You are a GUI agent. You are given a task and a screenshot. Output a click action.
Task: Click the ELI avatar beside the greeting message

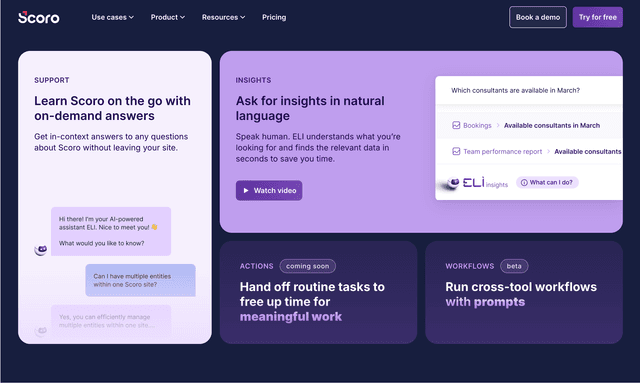(40, 249)
